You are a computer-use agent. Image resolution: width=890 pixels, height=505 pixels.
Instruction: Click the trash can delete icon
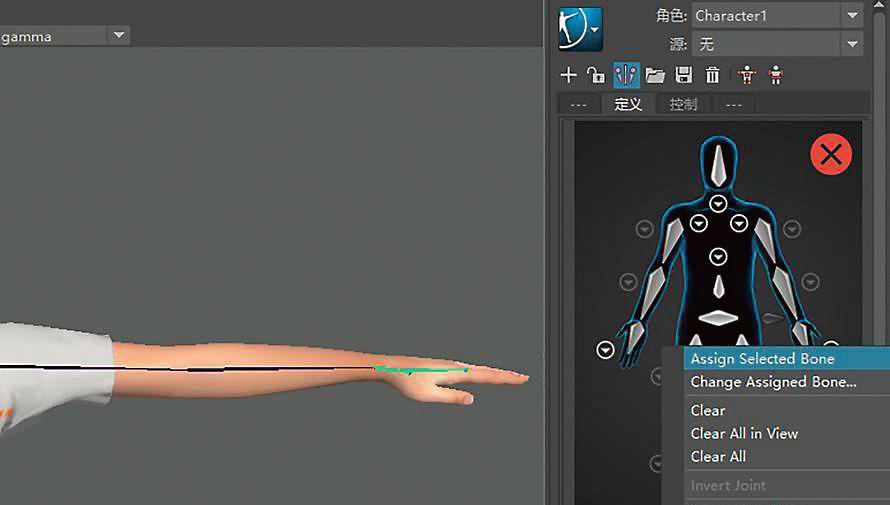712,75
